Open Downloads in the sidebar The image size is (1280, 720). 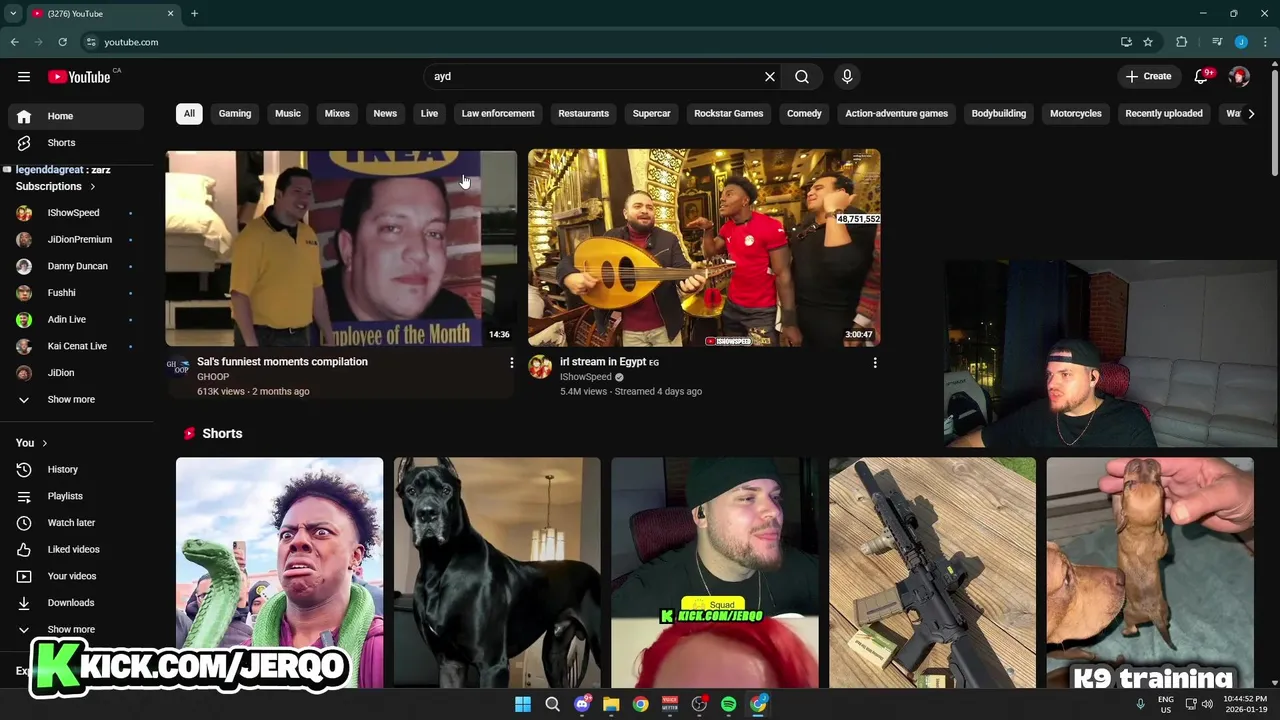[76, 603]
